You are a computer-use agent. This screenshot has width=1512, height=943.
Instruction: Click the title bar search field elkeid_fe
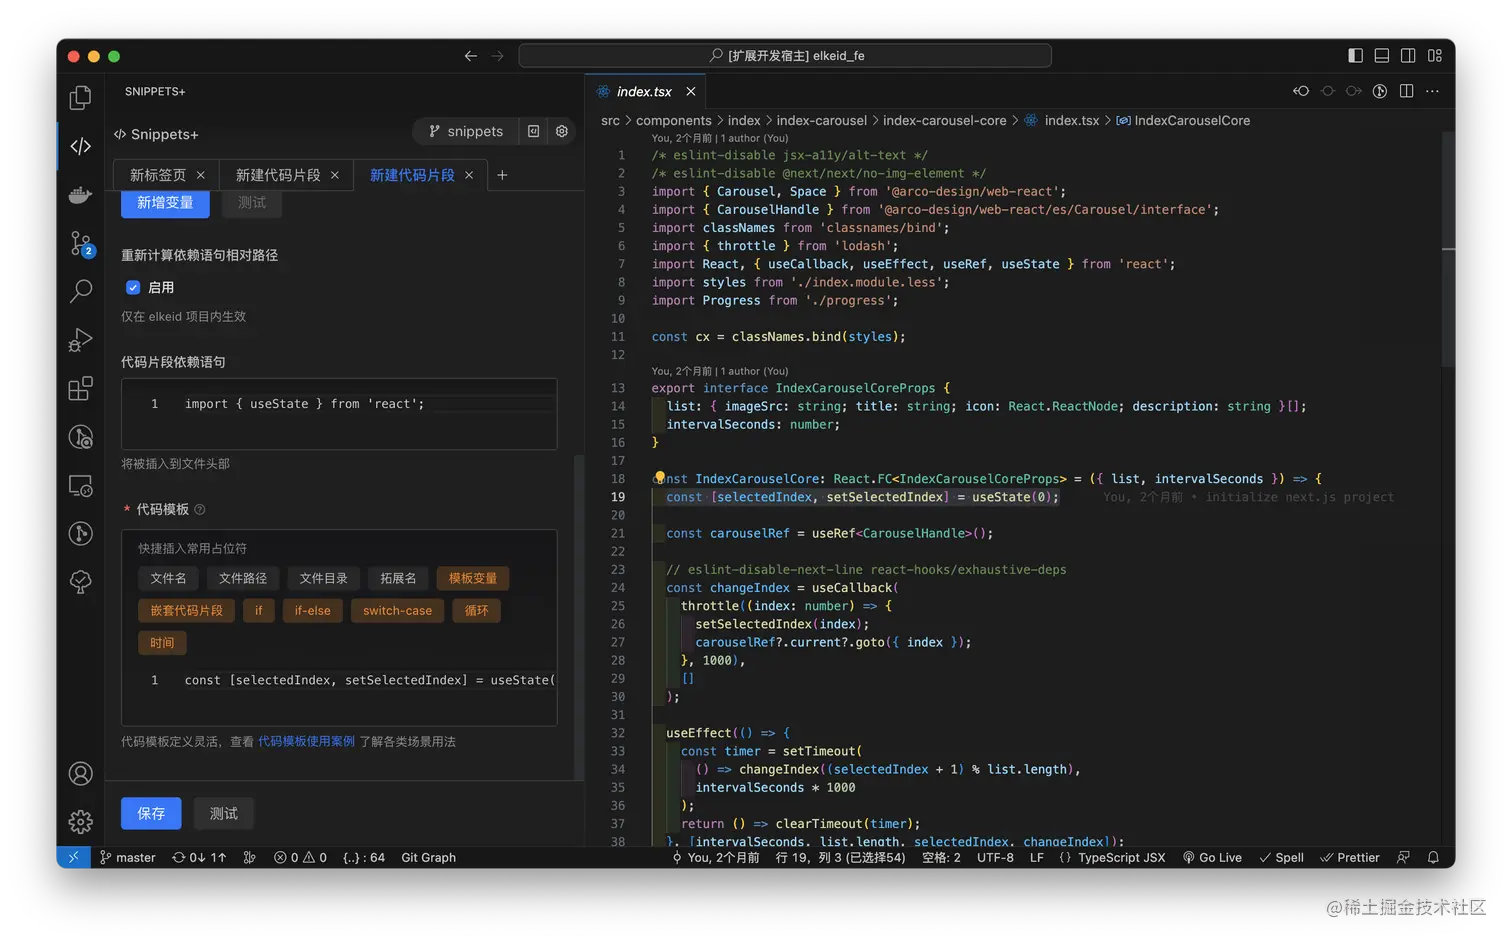[785, 56]
